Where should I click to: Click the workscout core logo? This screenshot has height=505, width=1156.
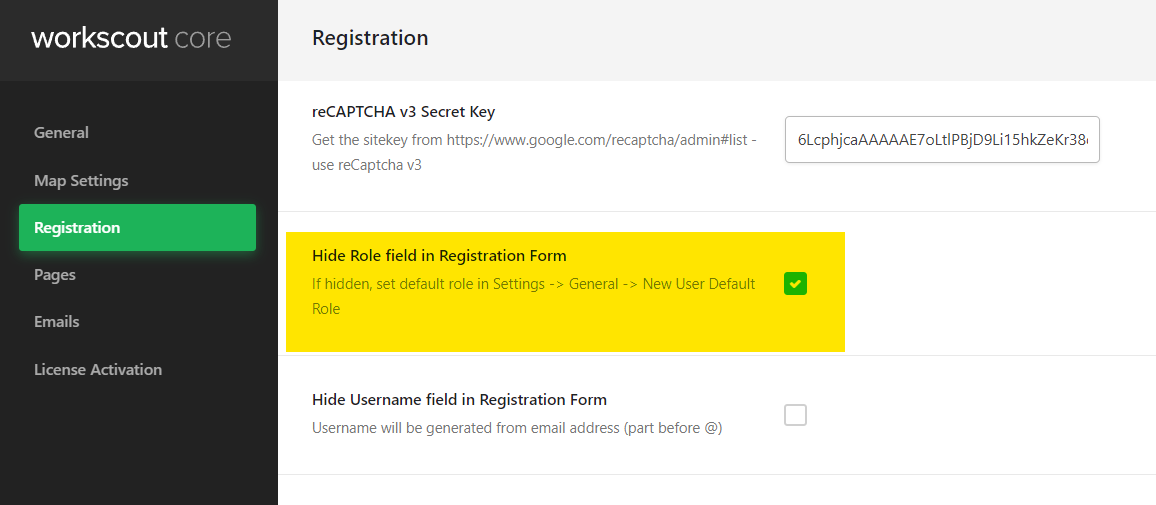coord(131,39)
